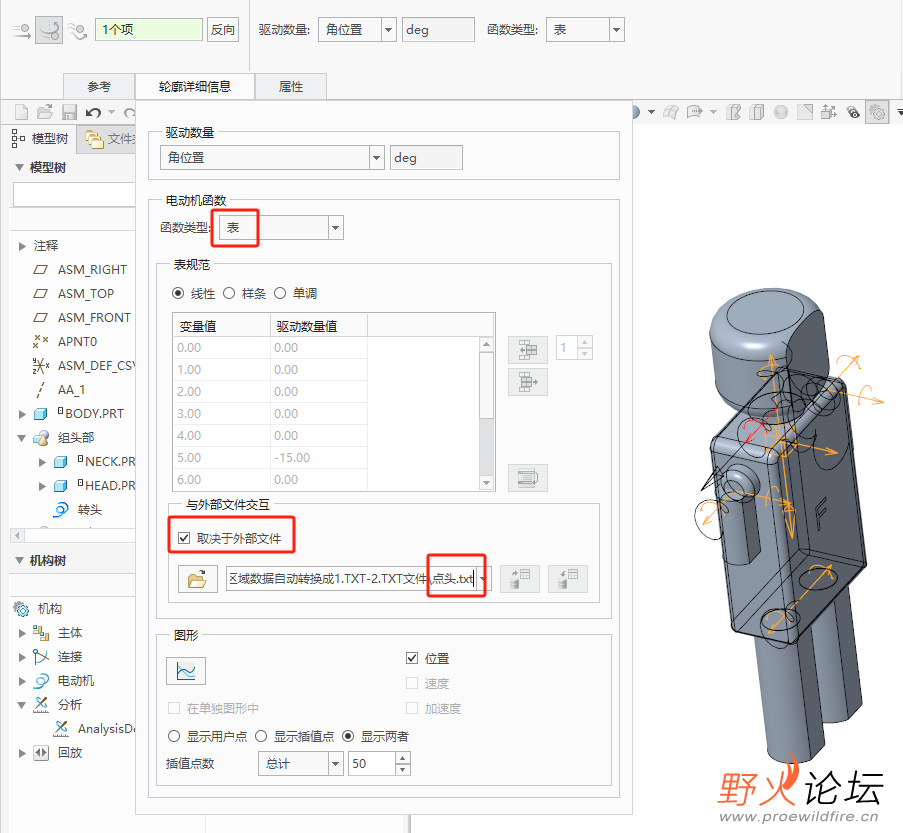The height and width of the screenshot is (833, 903).
Task: Add a row to the table
Action: click(x=528, y=350)
